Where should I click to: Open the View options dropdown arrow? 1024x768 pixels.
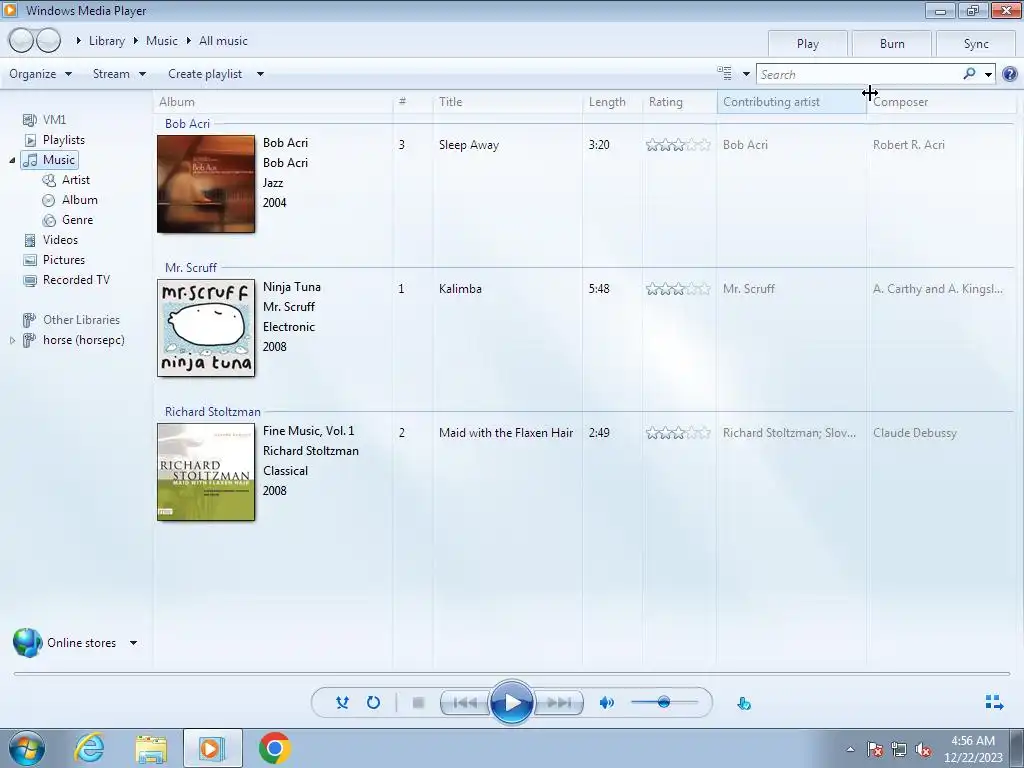tap(746, 74)
